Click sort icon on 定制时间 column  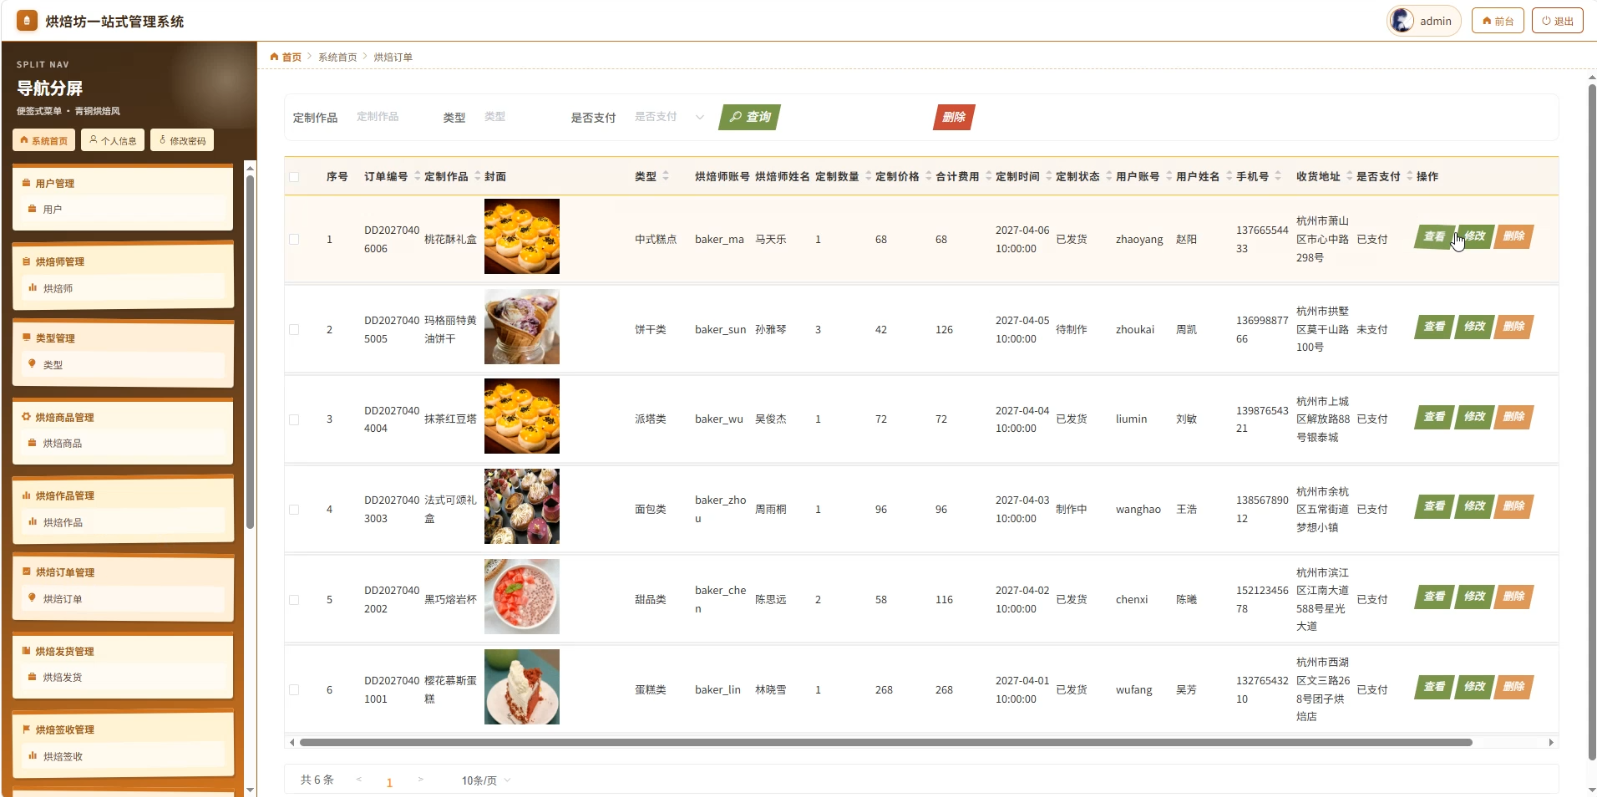click(1048, 176)
